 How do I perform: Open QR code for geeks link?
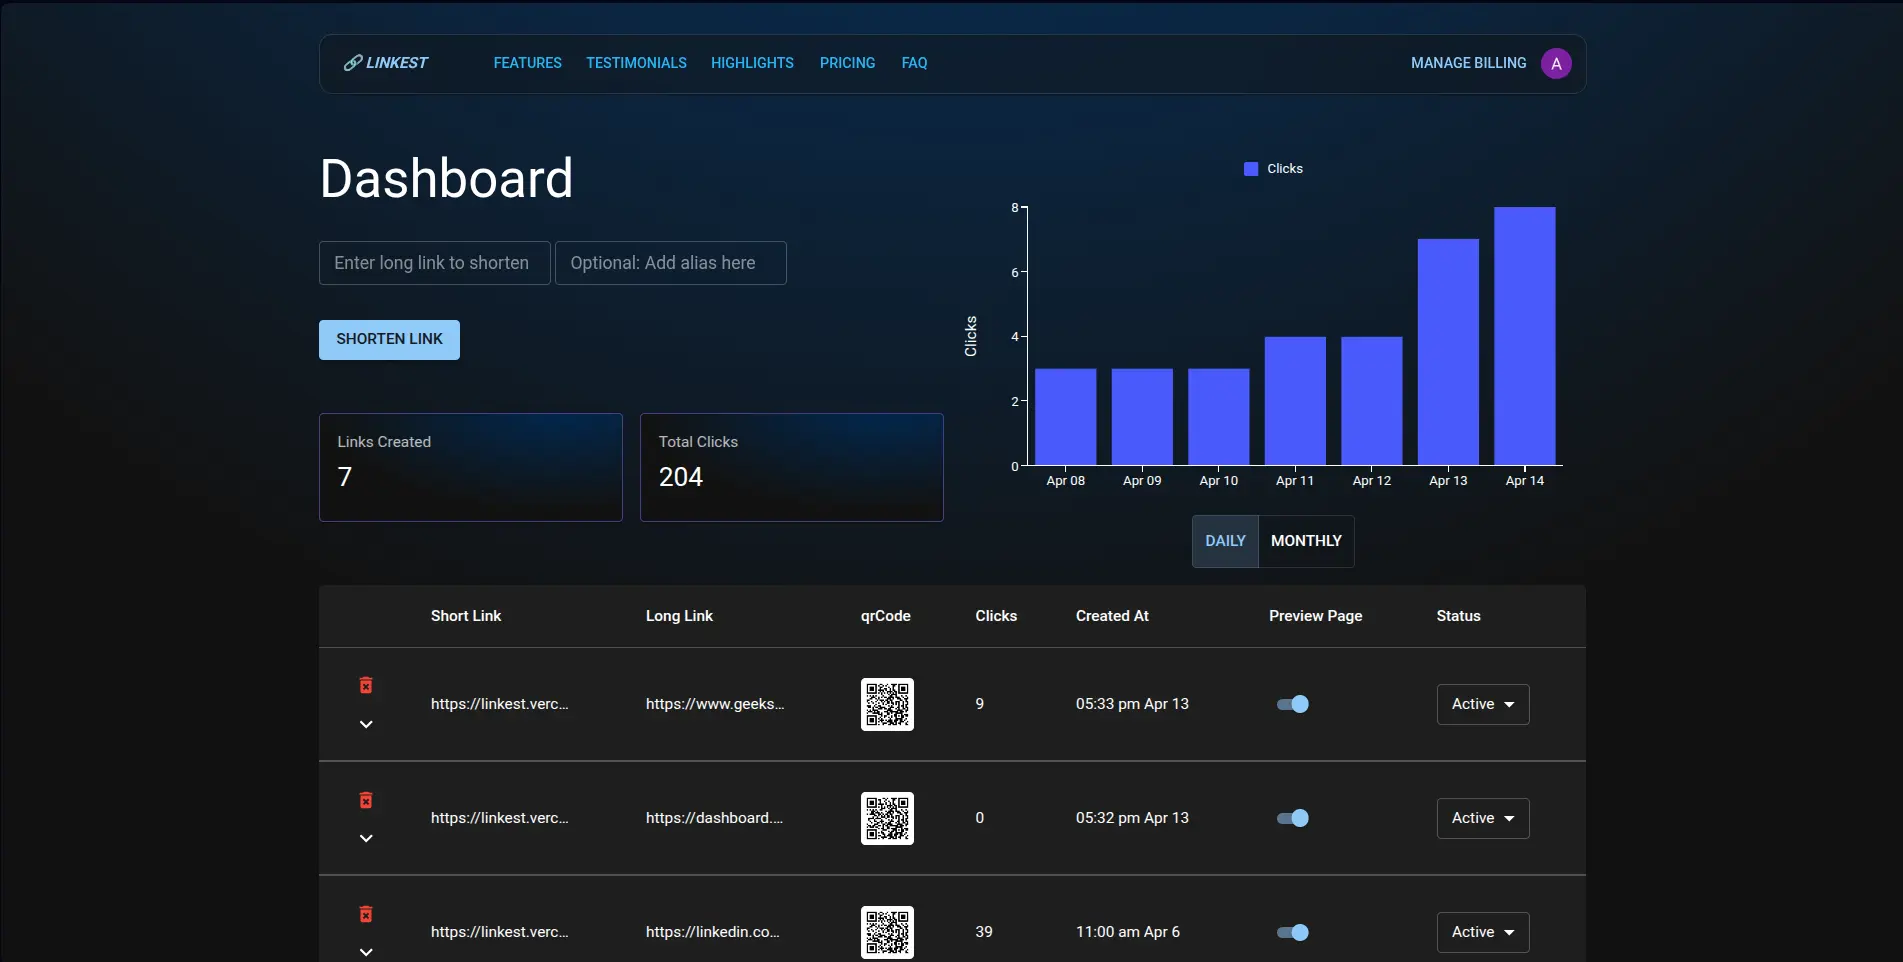[886, 704]
